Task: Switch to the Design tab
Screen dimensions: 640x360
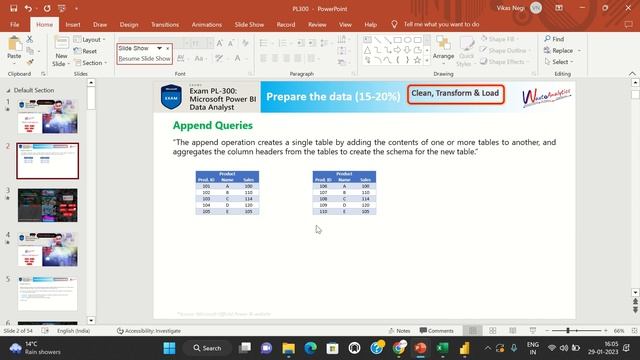Action: 129,24
